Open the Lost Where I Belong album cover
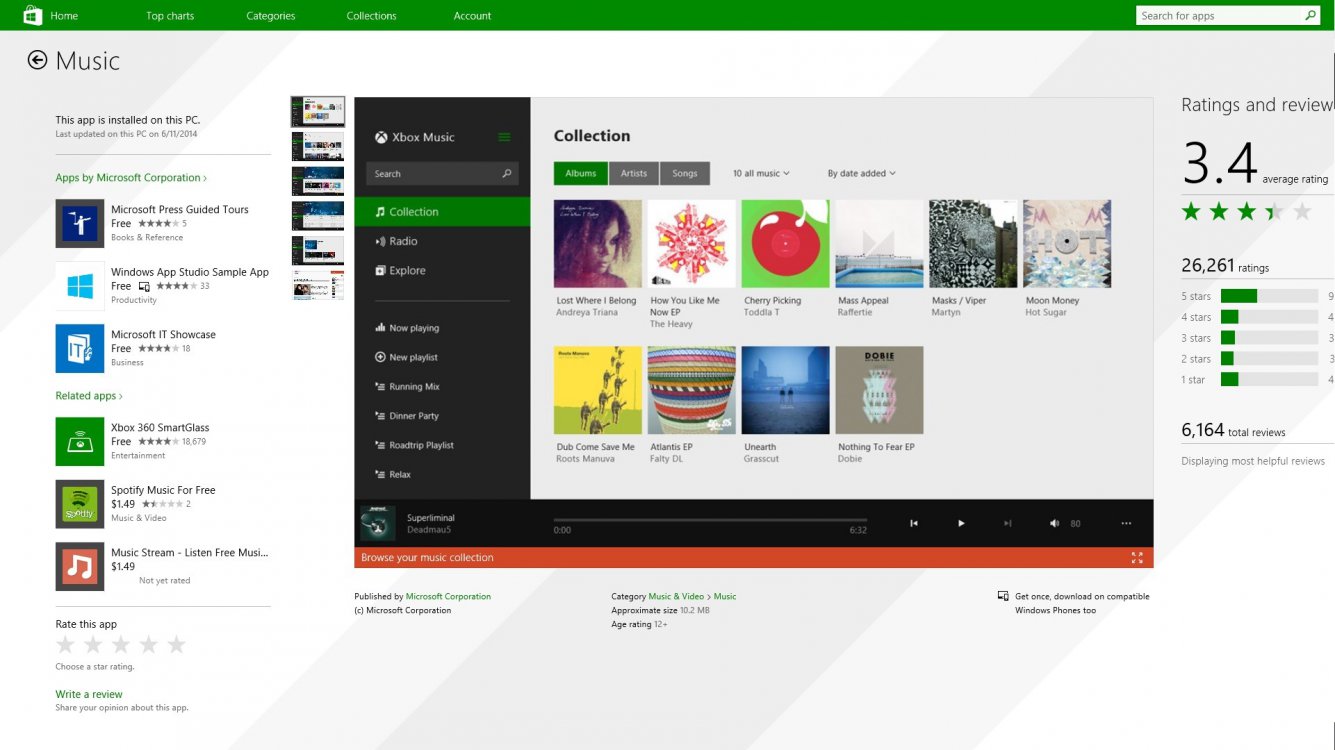Viewport: 1335px width, 750px height. click(x=598, y=244)
